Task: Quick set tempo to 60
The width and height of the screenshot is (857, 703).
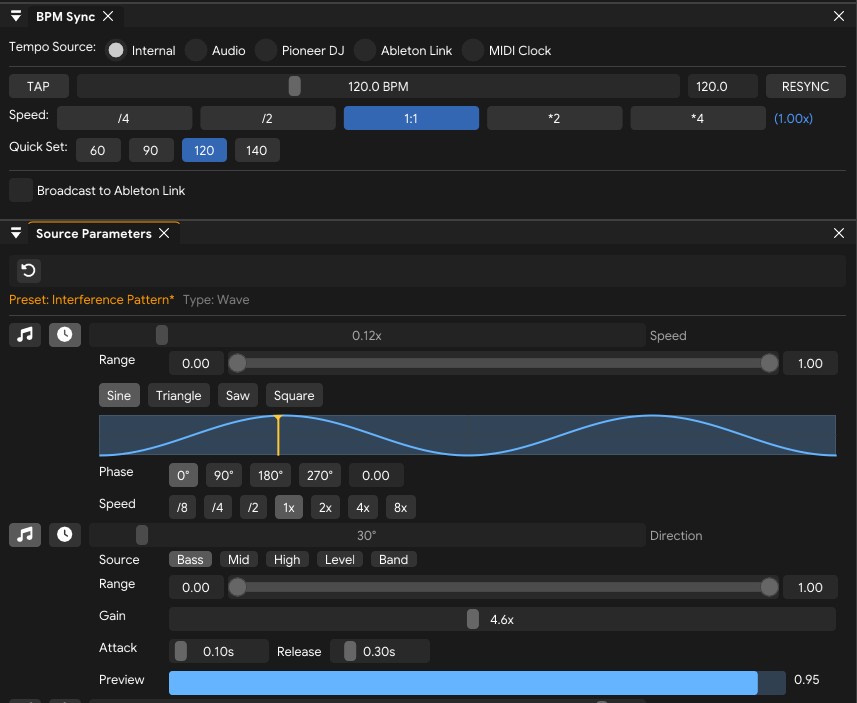Action: [x=98, y=150]
